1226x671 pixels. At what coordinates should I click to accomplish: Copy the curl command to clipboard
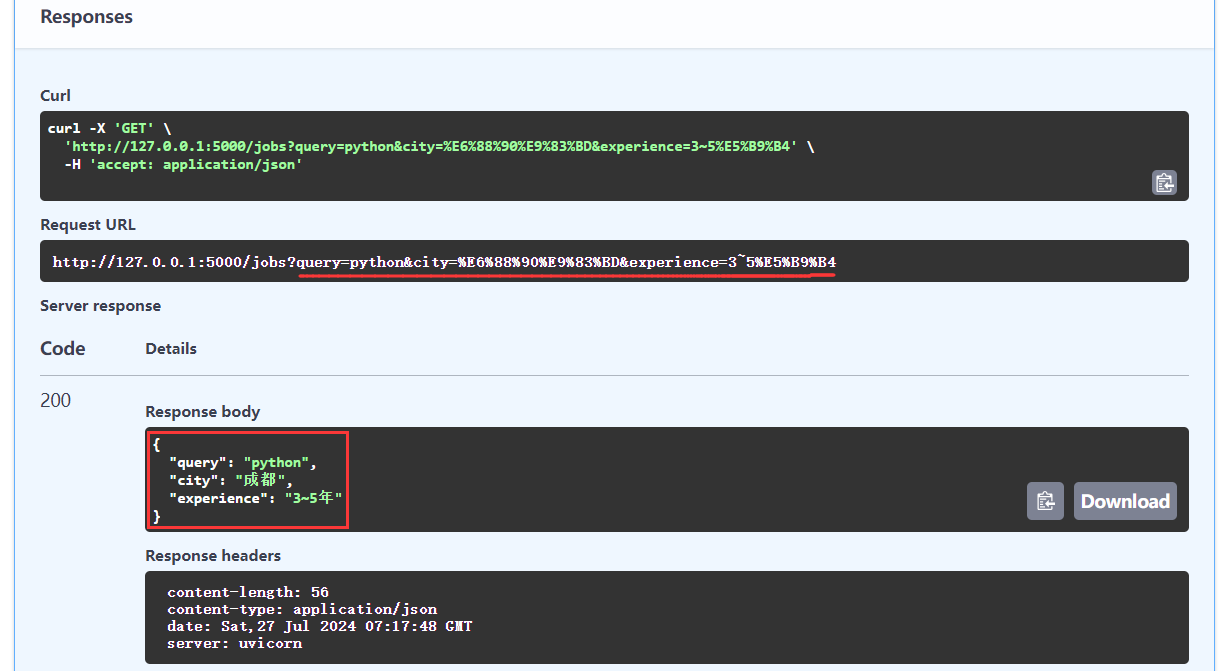tap(1164, 183)
